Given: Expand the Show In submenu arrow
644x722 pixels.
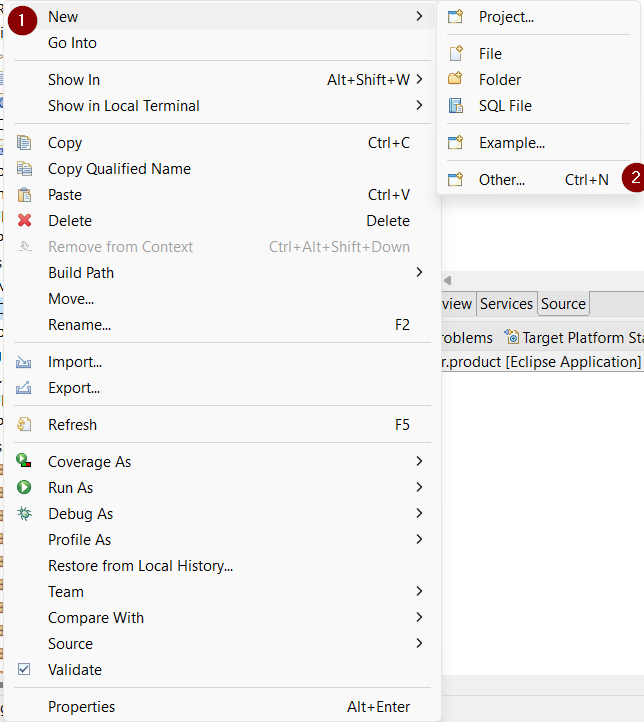Looking at the screenshot, I should 419,80.
